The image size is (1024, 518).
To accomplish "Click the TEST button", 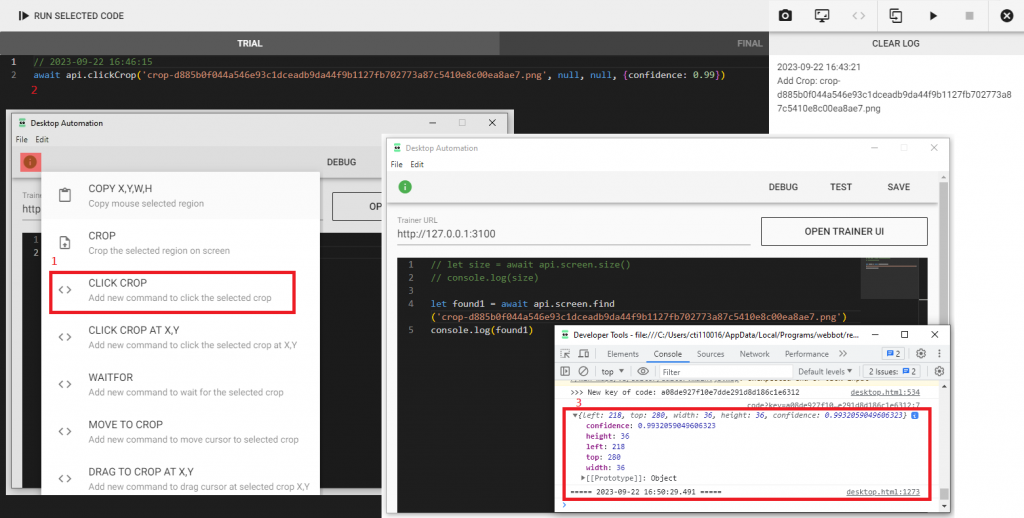I will 840,187.
